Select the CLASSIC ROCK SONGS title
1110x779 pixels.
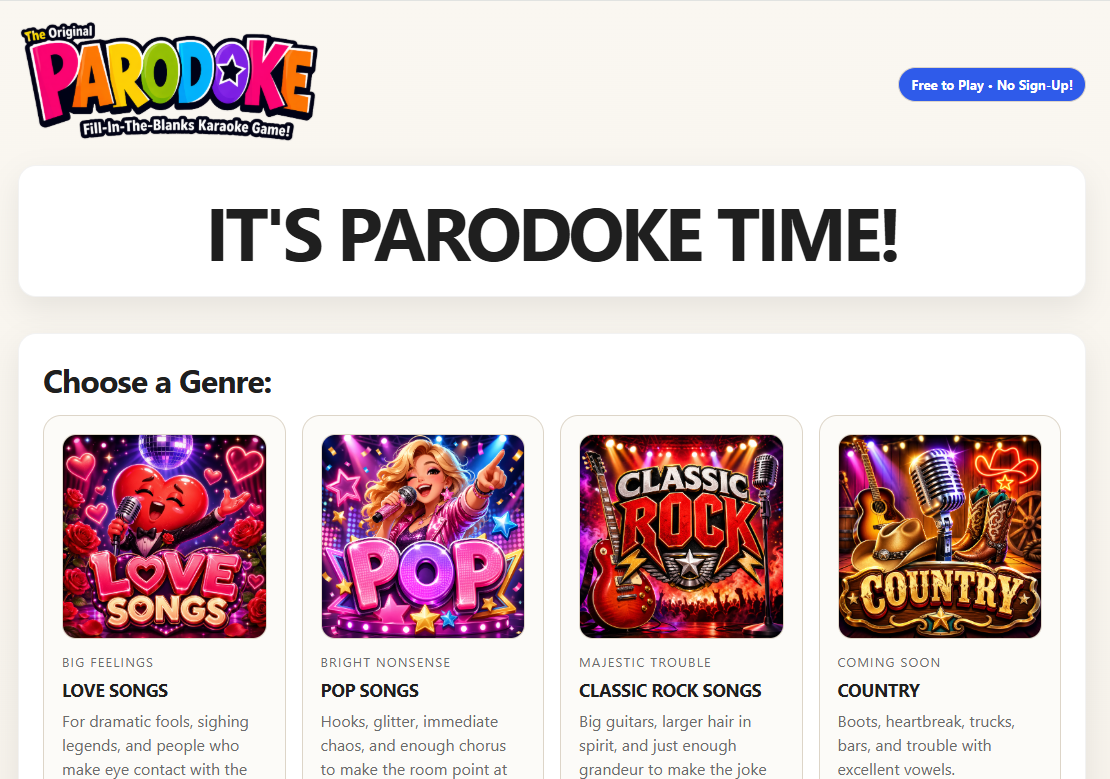[x=670, y=690]
